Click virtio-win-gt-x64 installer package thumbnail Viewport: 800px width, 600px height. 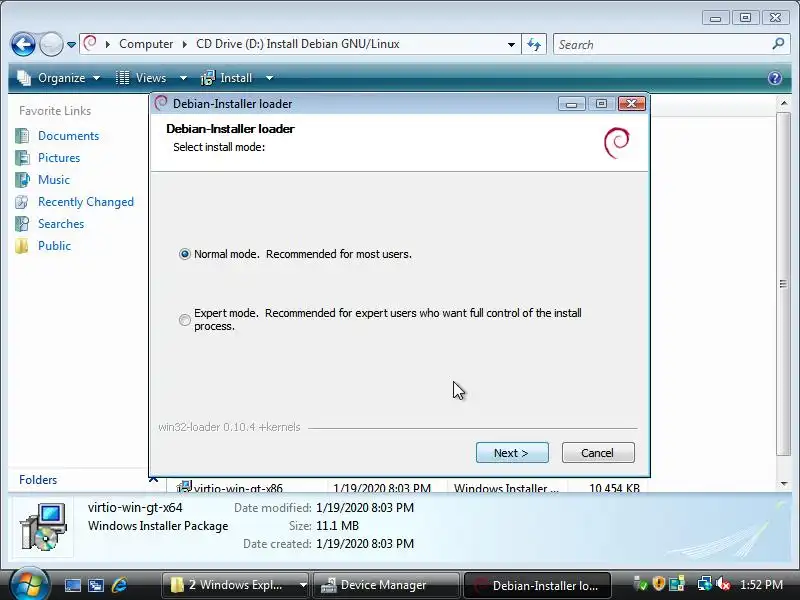point(43,527)
